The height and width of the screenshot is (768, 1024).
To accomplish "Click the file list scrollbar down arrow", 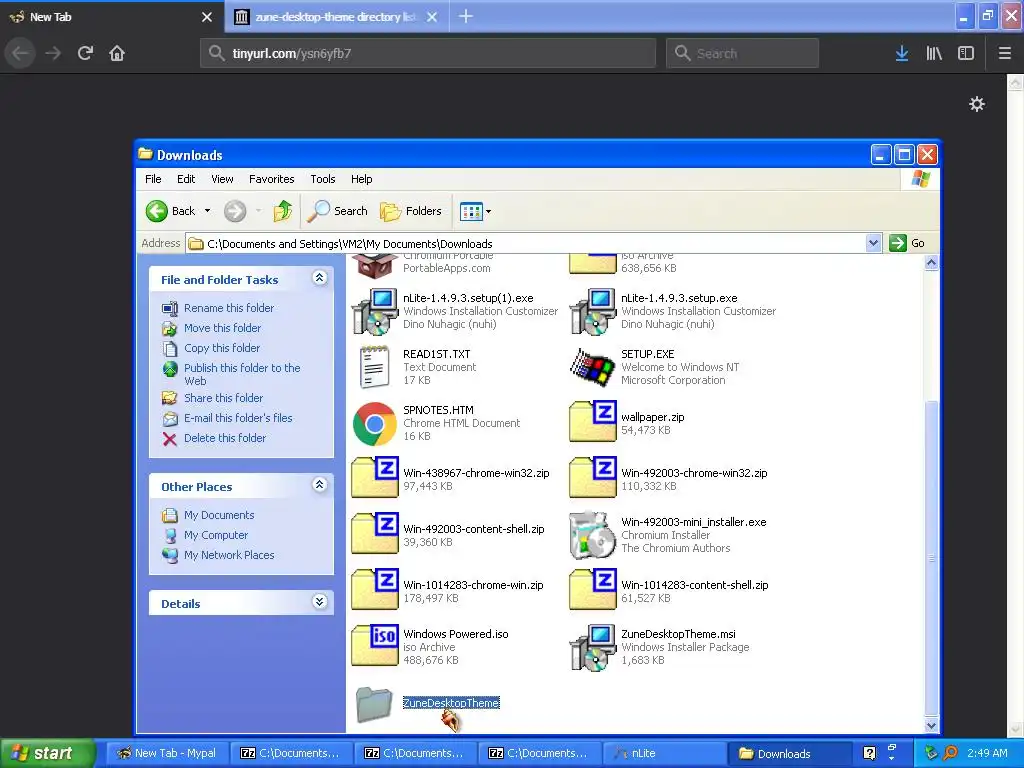I will 931,725.
